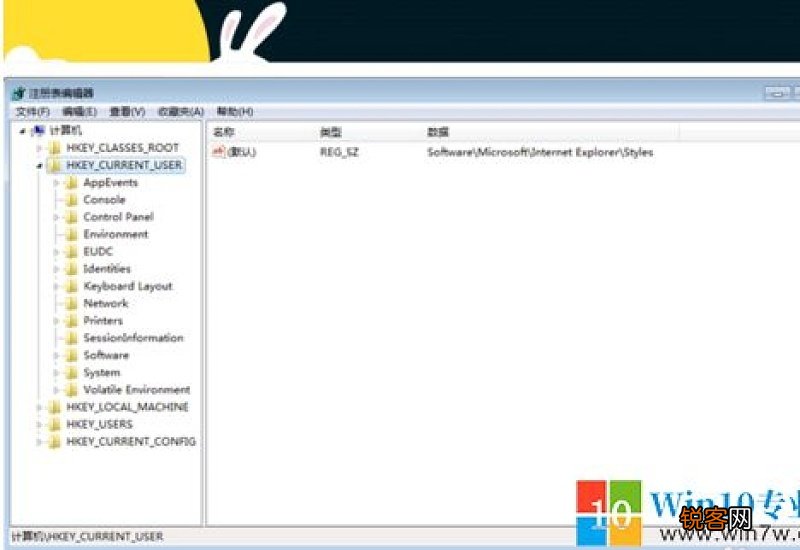Select the (默认) value name

click(x=241, y=152)
